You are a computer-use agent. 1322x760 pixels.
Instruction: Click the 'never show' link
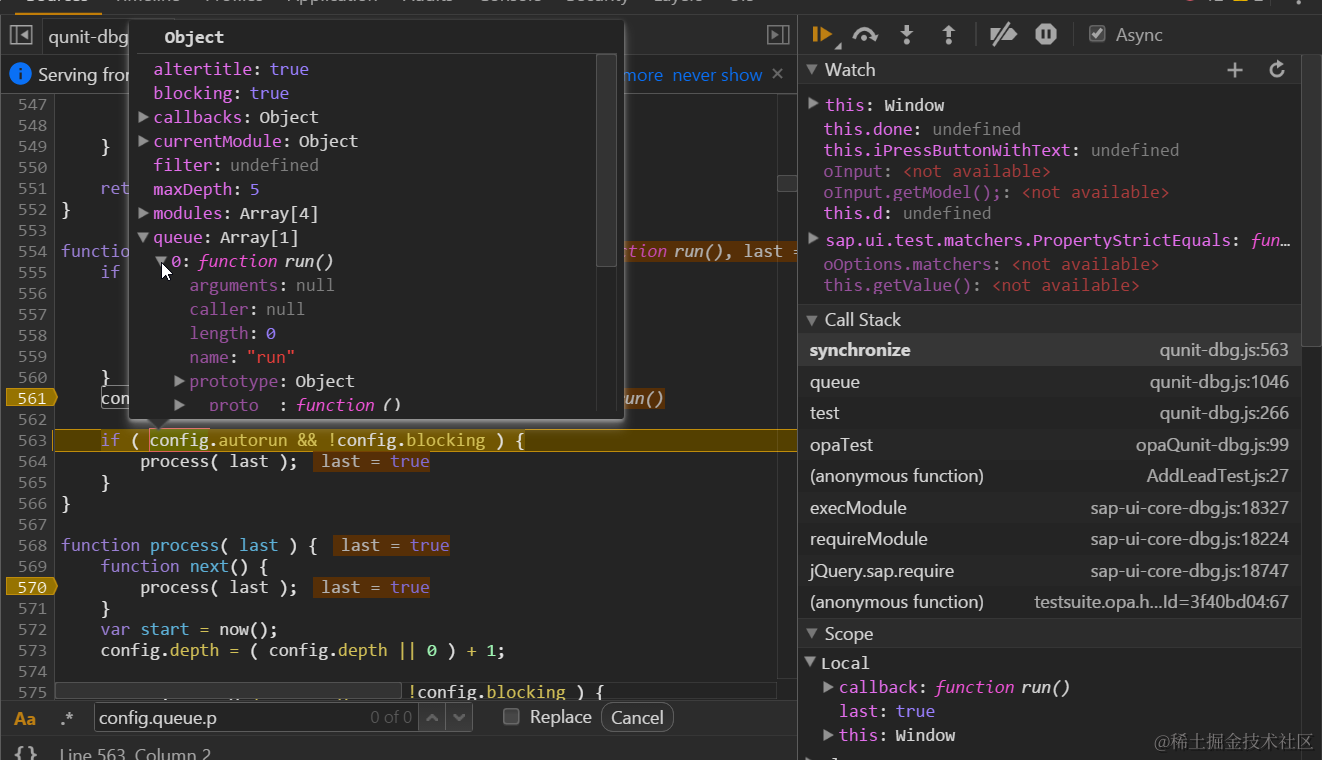click(x=717, y=75)
